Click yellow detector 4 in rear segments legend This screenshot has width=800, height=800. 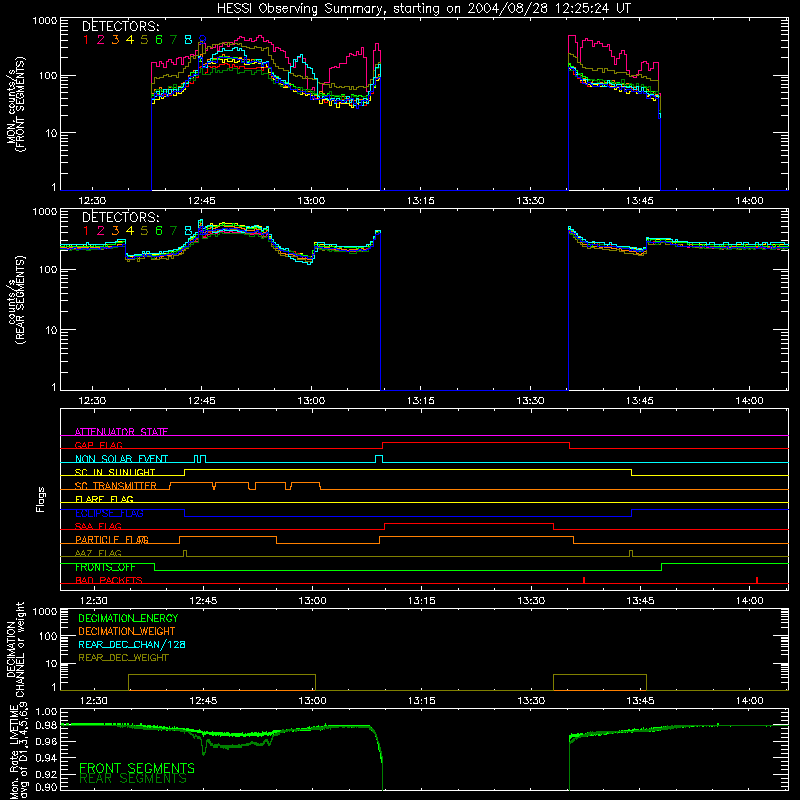(130, 231)
